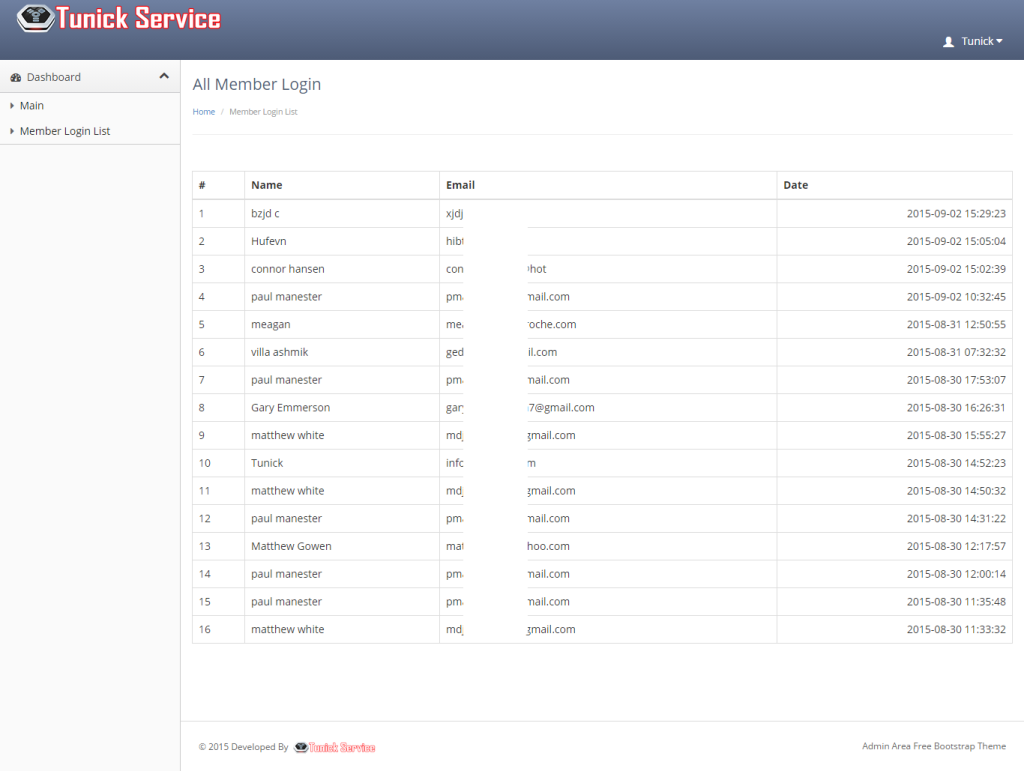Screen dimensions: 1024x771
Task: Click the Date column header
Action: pyautogui.click(x=895, y=185)
